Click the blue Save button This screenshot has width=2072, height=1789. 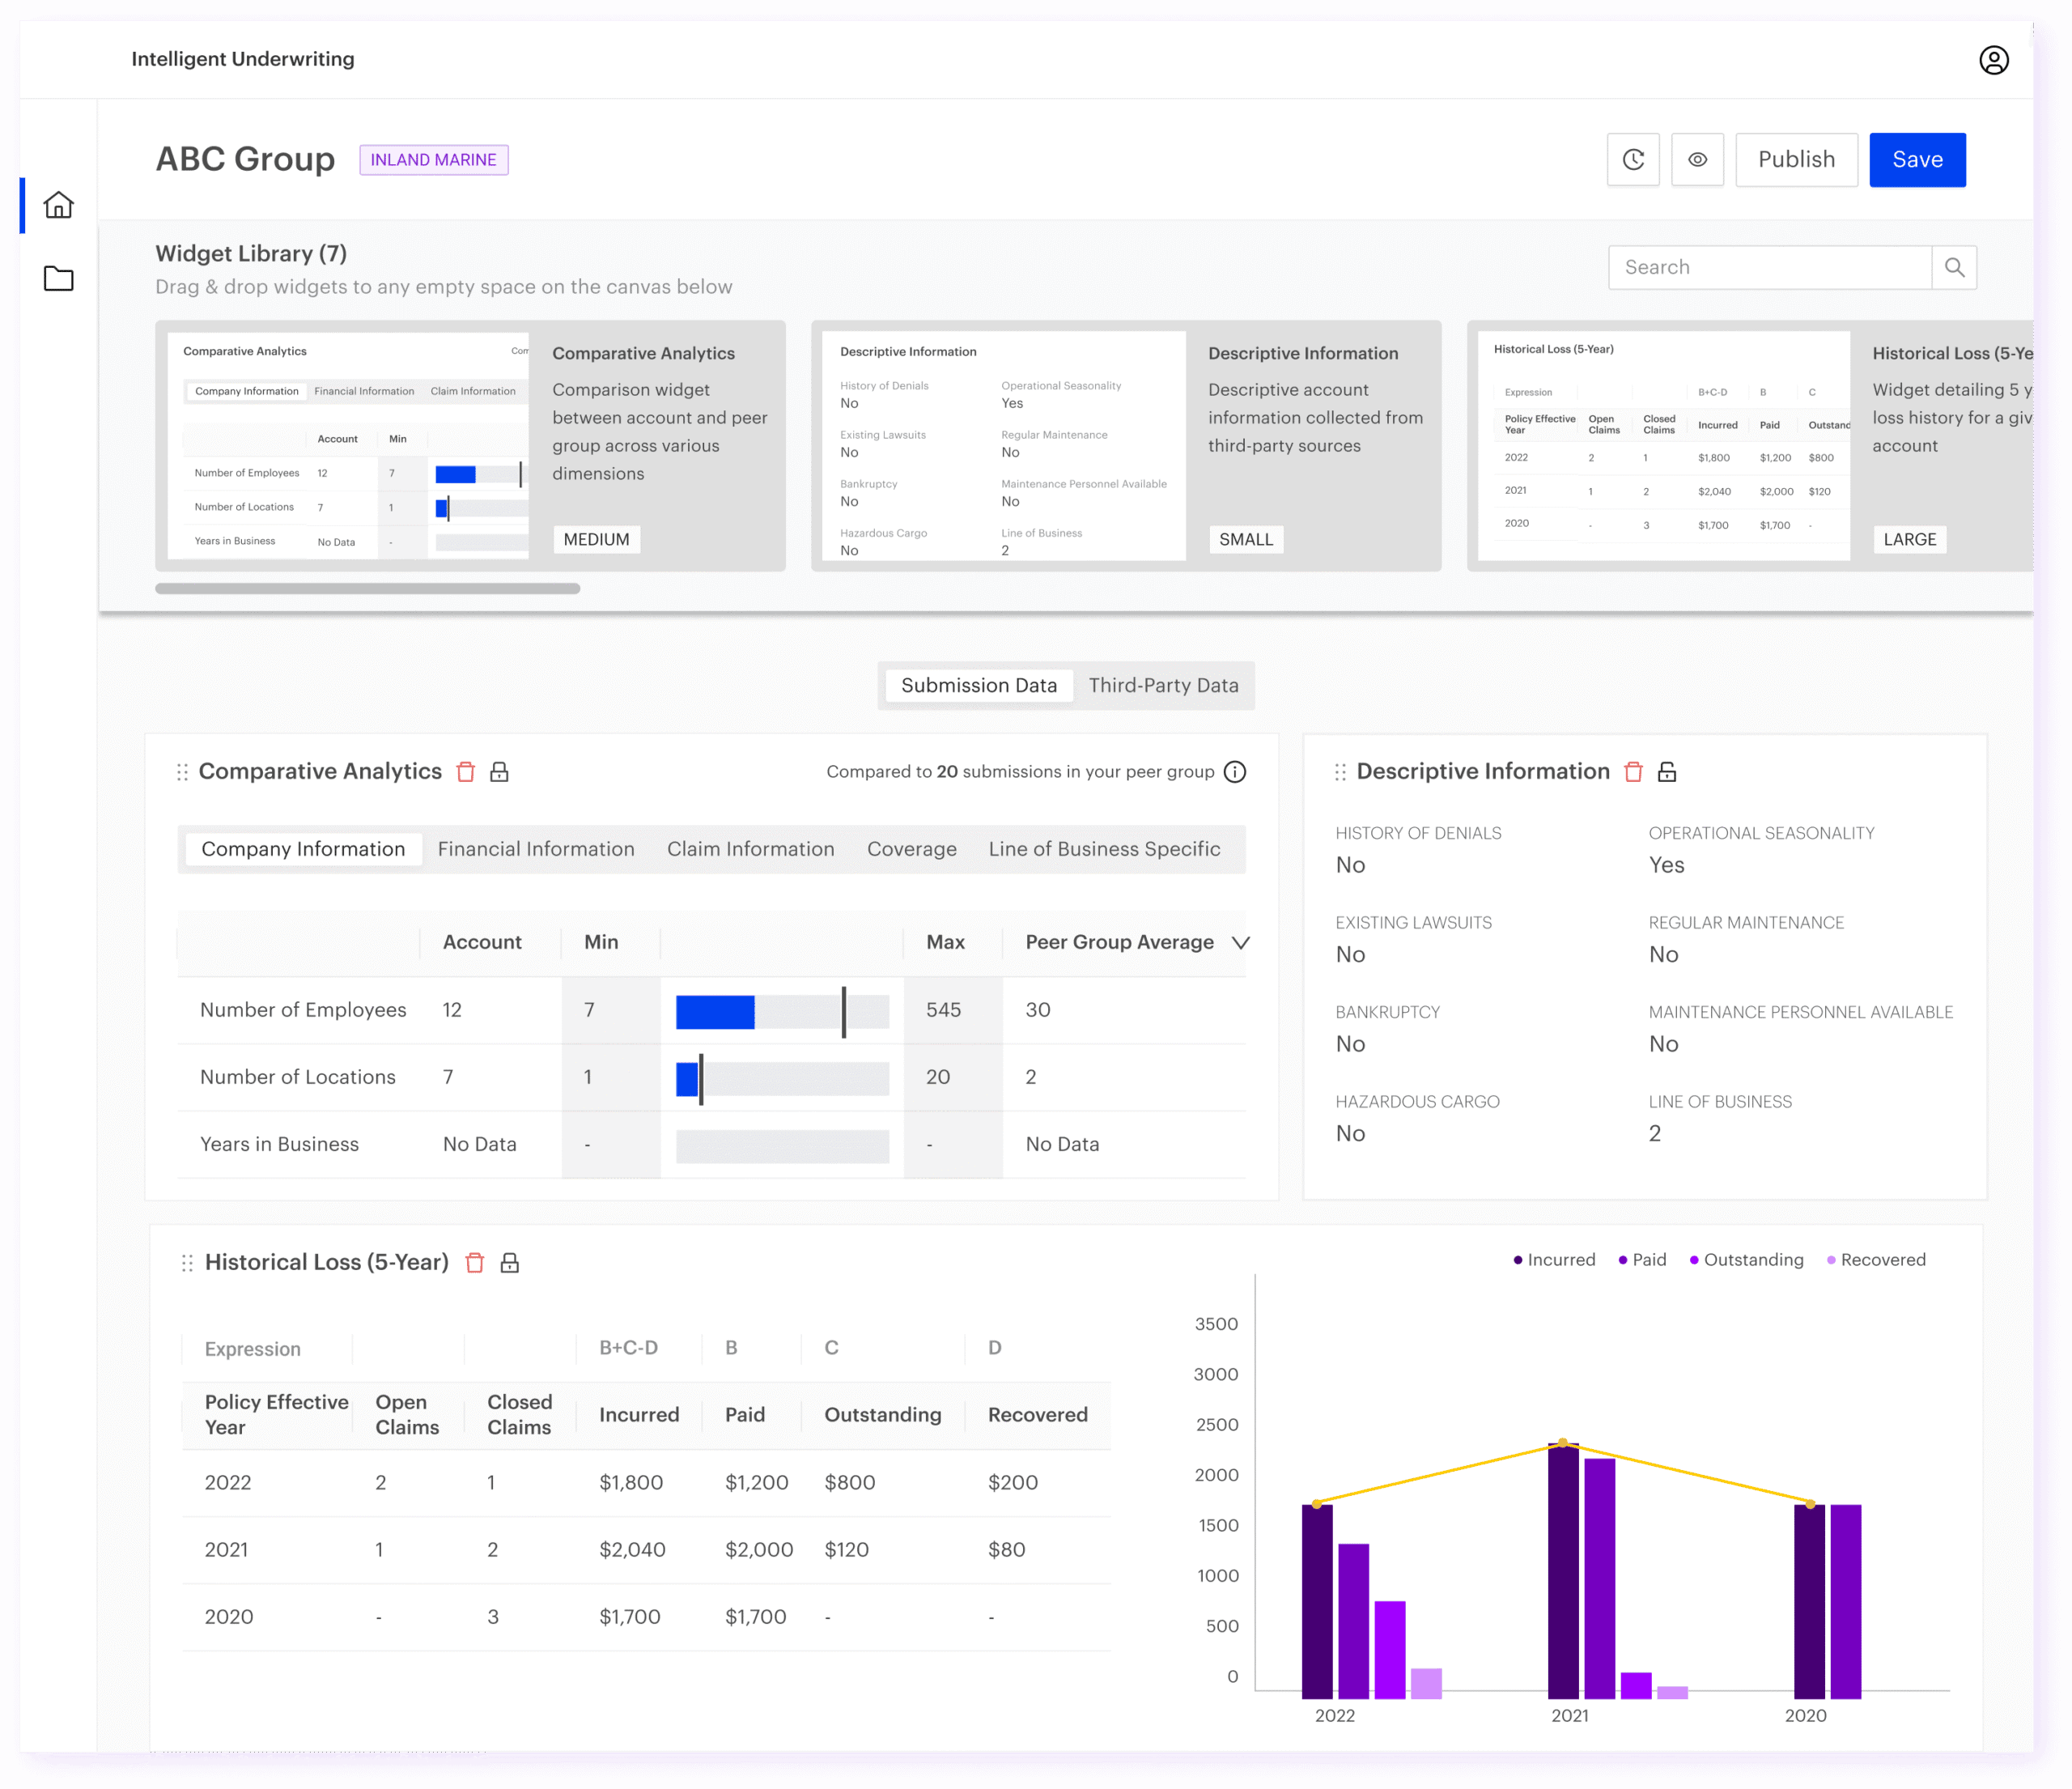[x=1917, y=160]
